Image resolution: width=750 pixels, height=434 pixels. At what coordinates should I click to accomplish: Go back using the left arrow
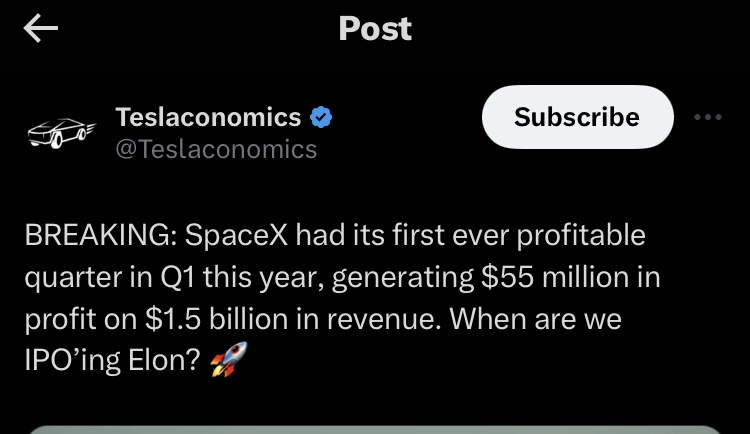pyautogui.click(x=41, y=30)
